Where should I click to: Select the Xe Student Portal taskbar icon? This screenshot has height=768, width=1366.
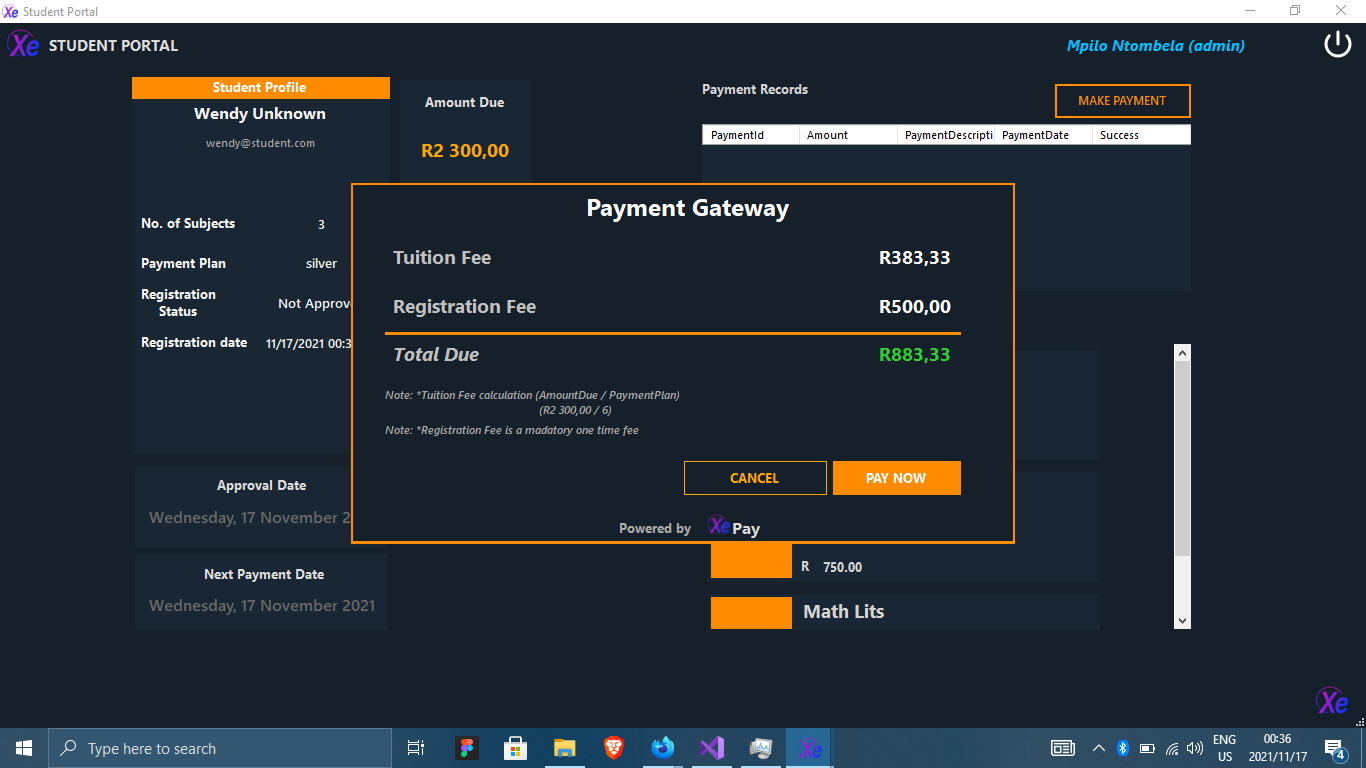809,748
